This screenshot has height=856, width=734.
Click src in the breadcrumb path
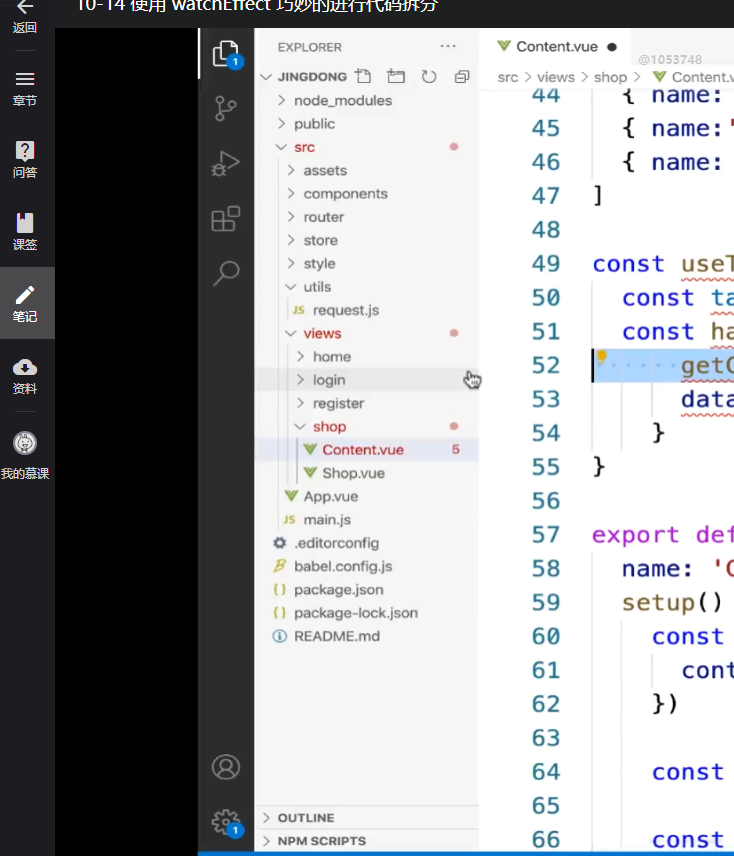tap(508, 77)
